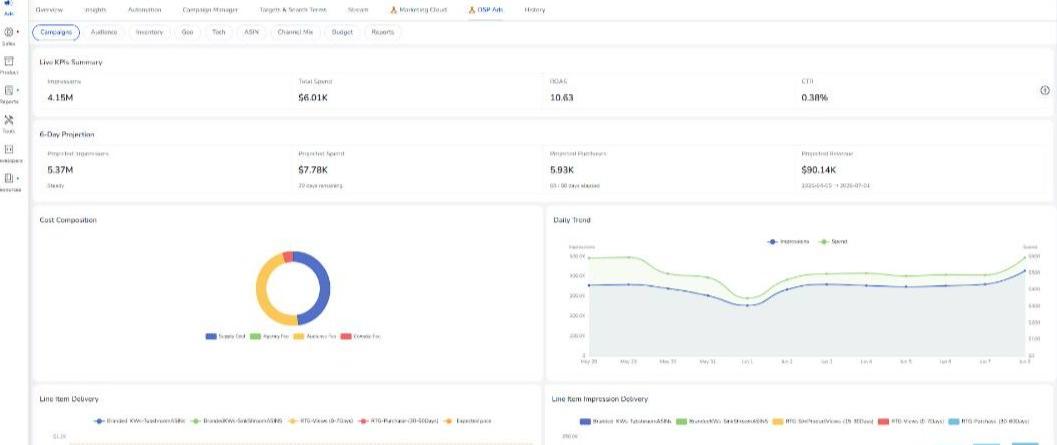The image size is (1057, 445).
Task: Select the Budget pill
Action: 342,32
